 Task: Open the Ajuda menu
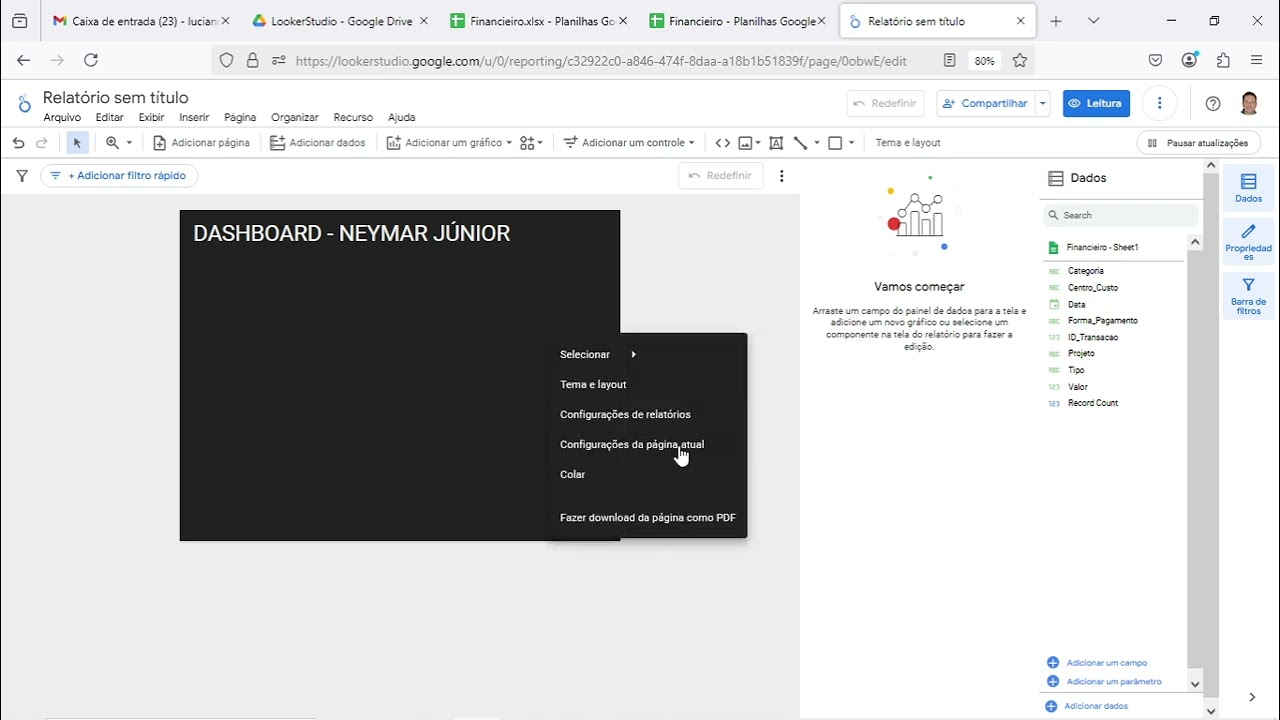click(x=402, y=118)
